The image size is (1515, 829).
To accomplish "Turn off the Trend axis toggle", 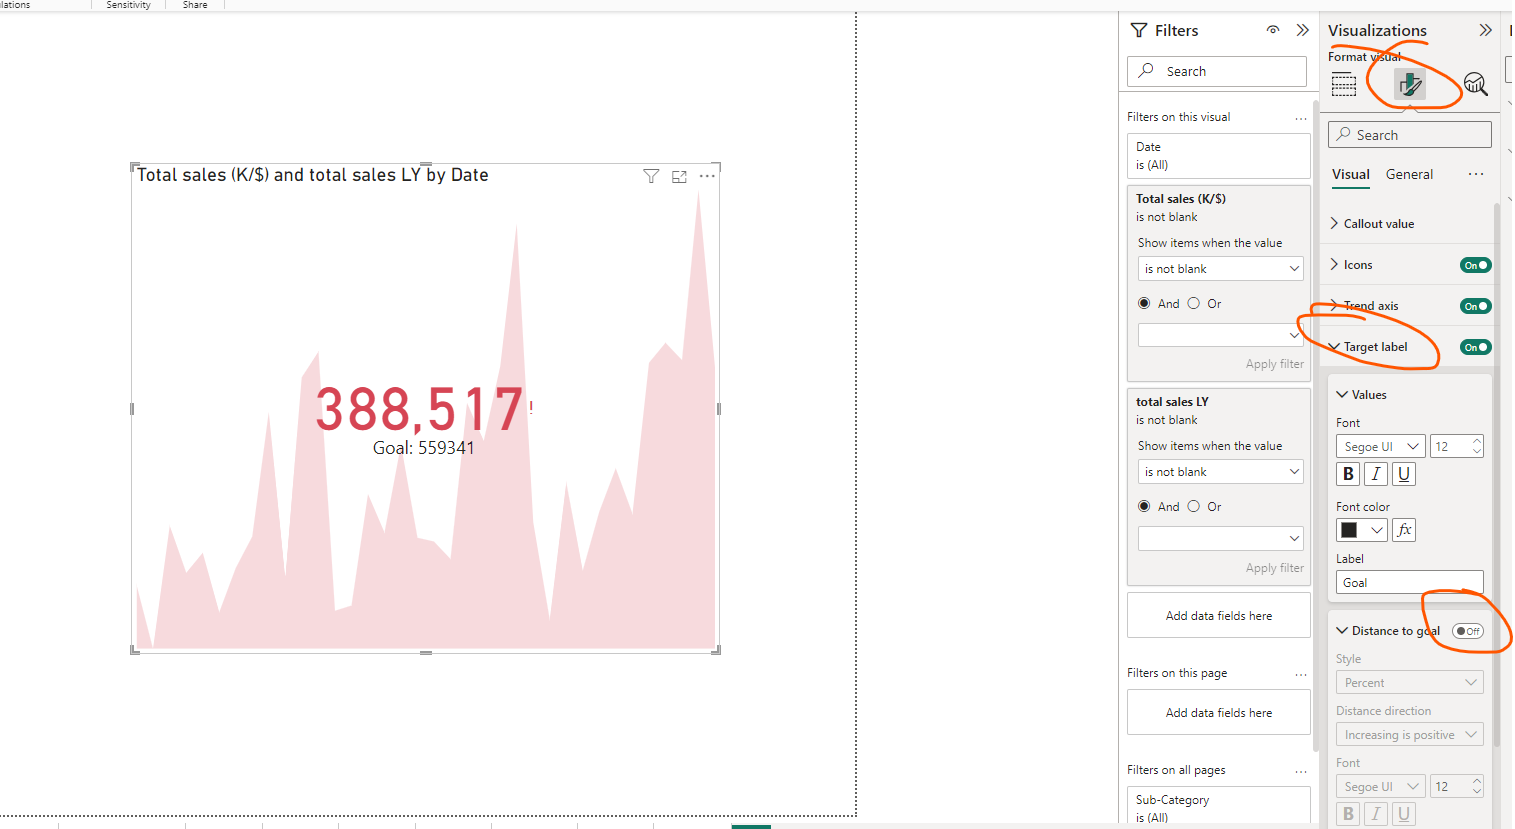I will [1476, 306].
